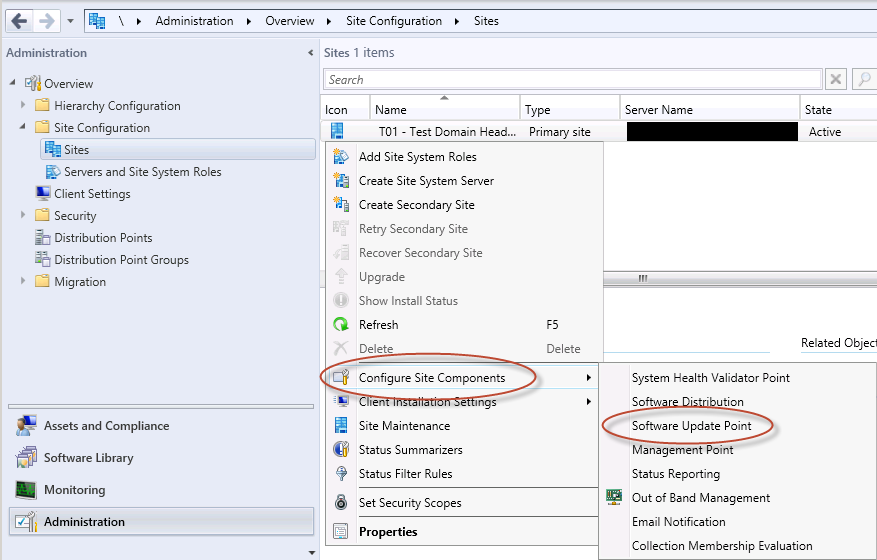Choose Add Site System Roles

[417, 157]
